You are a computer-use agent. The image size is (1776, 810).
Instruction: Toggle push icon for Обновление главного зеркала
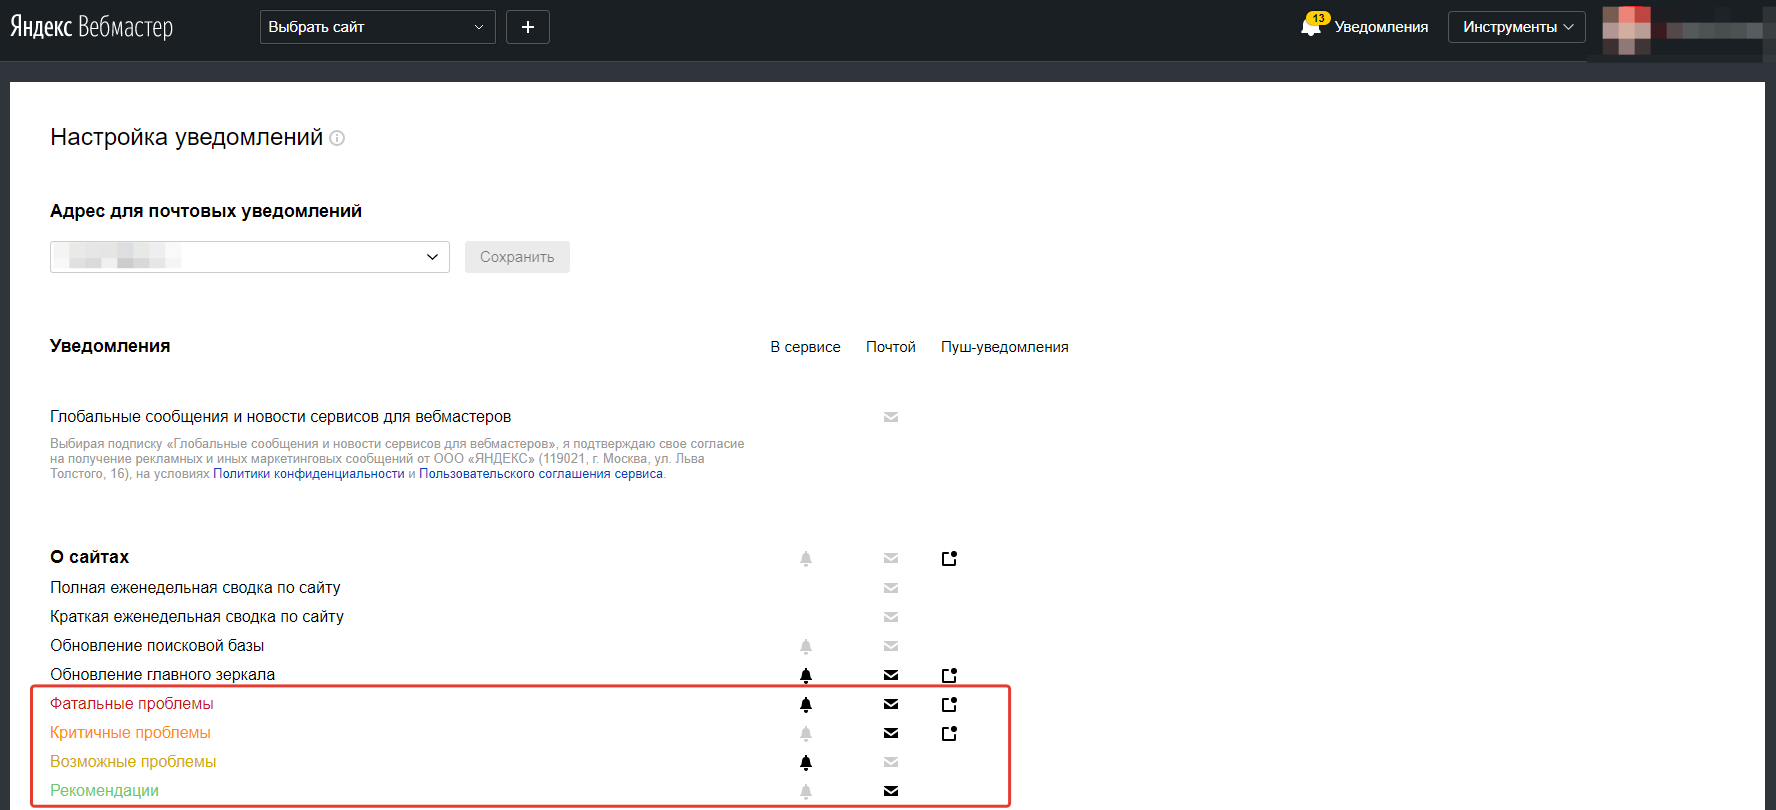(x=950, y=675)
